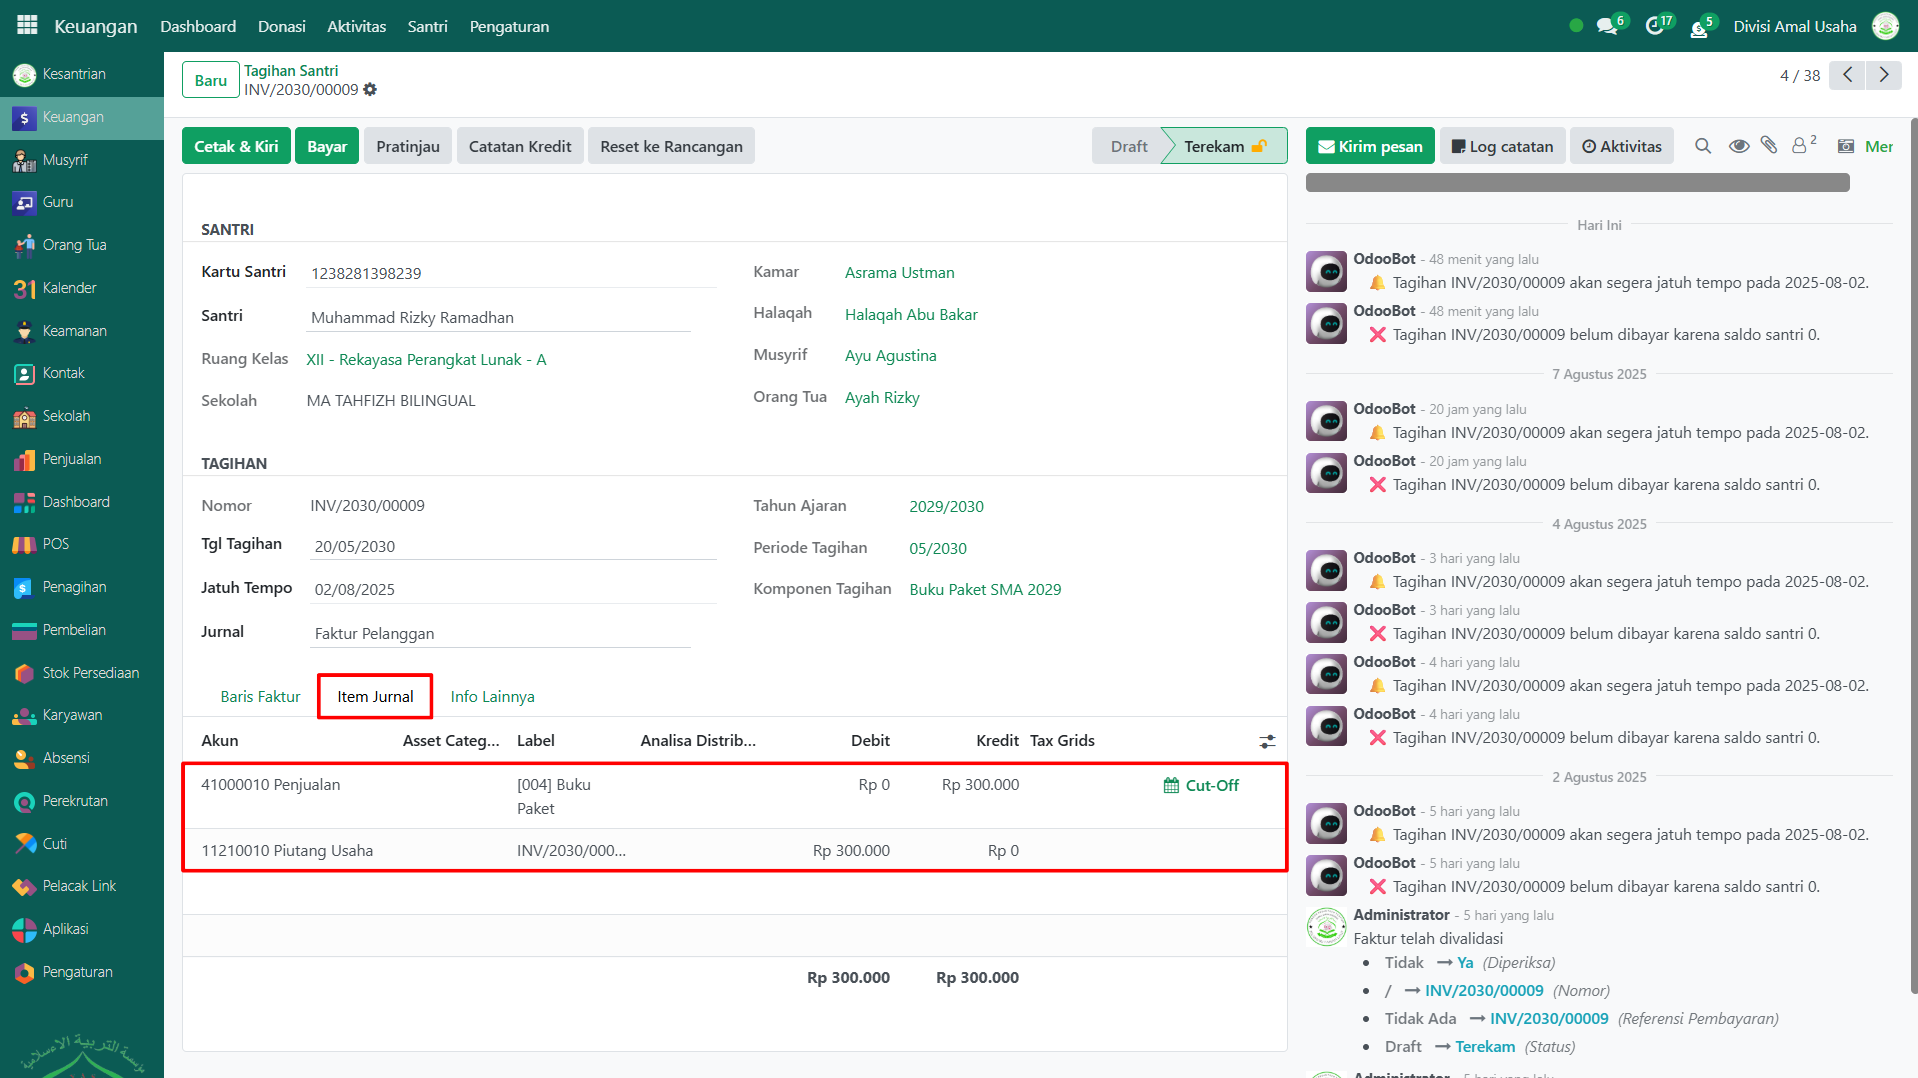The width and height of the screenshot is (1918, 1078).
Task: Open the apps grid menu icon
Action: 27,25
